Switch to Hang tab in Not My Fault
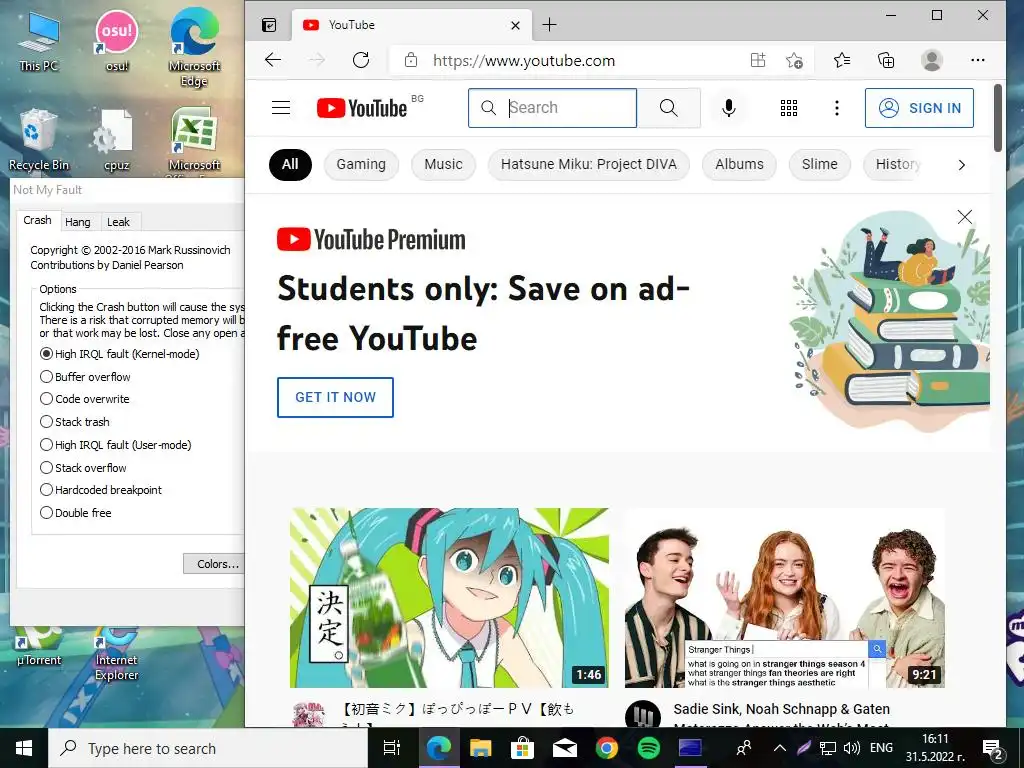The width and height of the screenshot is (1024, 768). [78, 222]
